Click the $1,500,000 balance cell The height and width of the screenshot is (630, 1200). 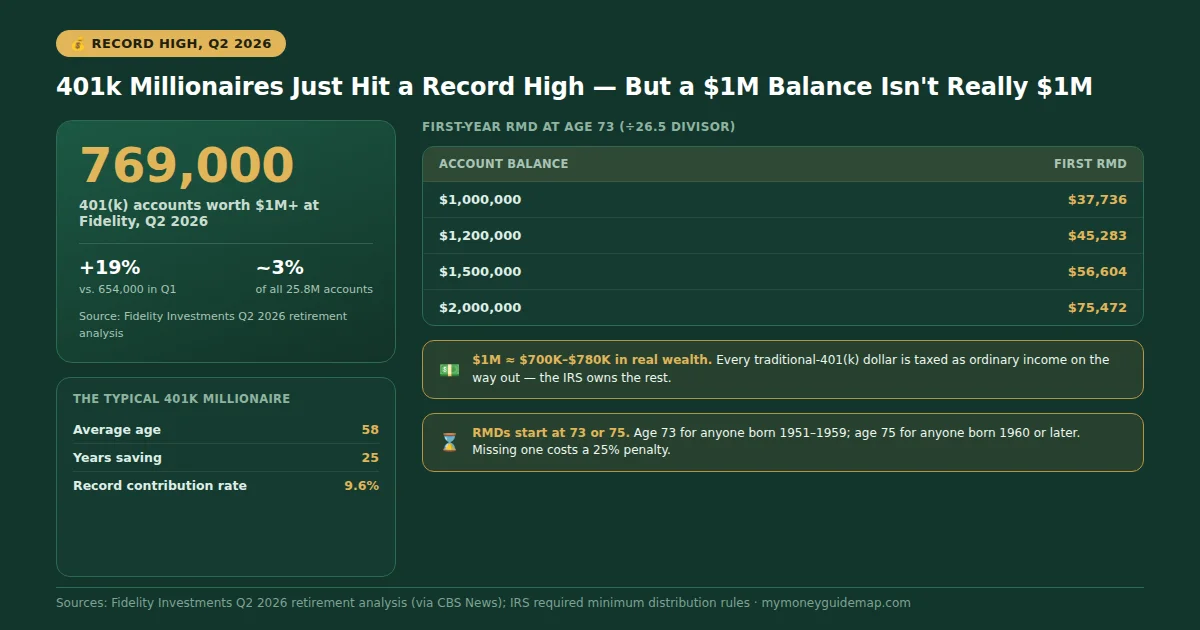(x=480, y=272)
